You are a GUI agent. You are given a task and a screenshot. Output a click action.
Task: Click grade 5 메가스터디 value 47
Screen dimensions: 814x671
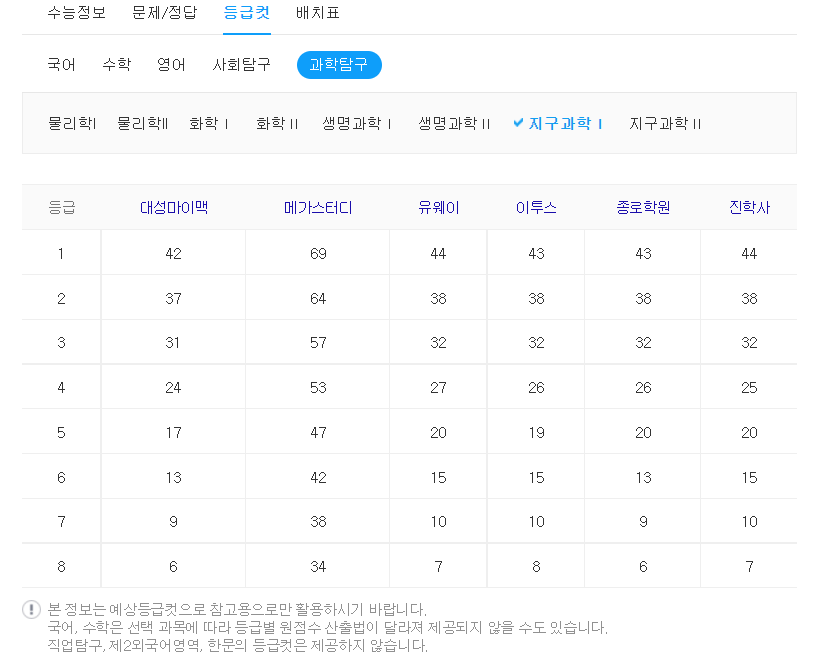(x=318, y=433)
